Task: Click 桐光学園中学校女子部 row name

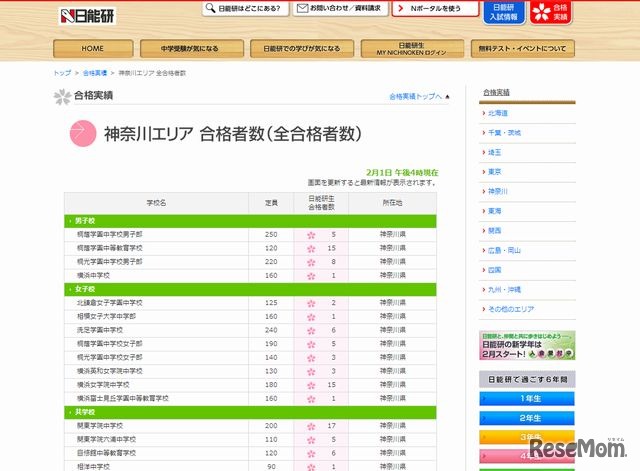Action: point(109,358)
